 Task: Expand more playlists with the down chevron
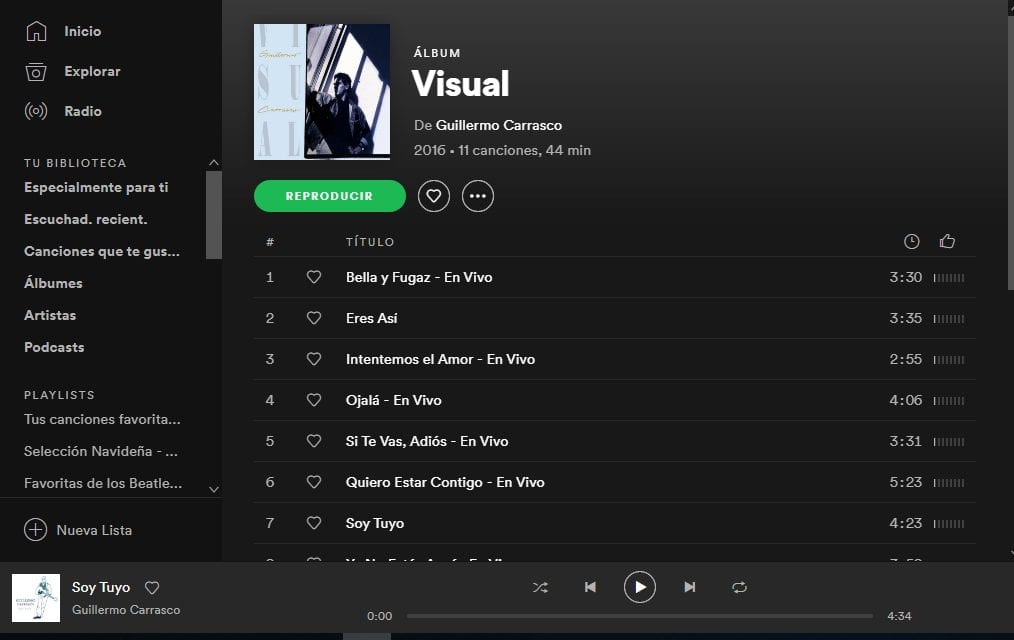pos(213,489)
